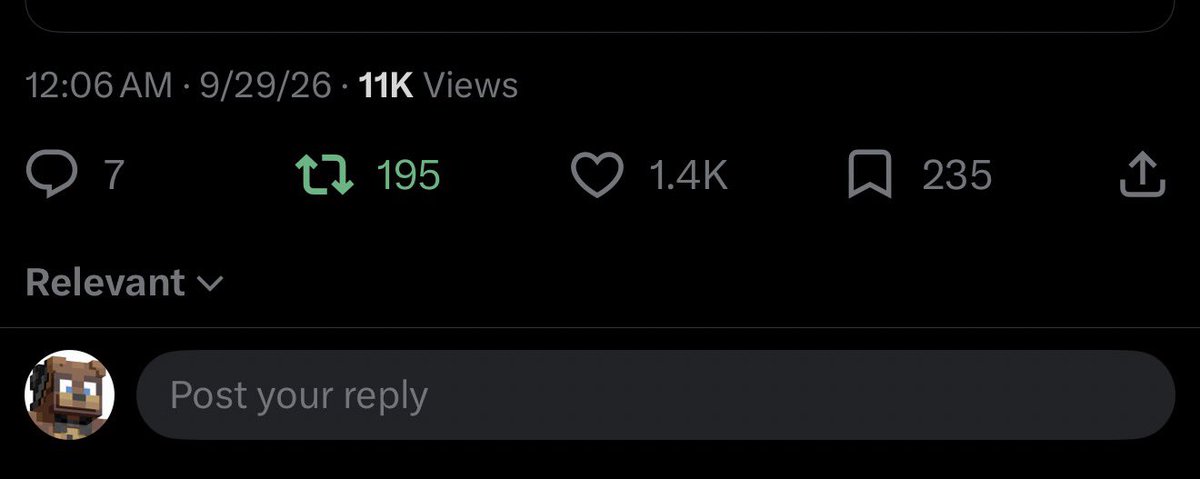1200x479 pixels.
Task: Open the bear avatar profile picture
Action: pyautogui.click(x=69, y=395)
